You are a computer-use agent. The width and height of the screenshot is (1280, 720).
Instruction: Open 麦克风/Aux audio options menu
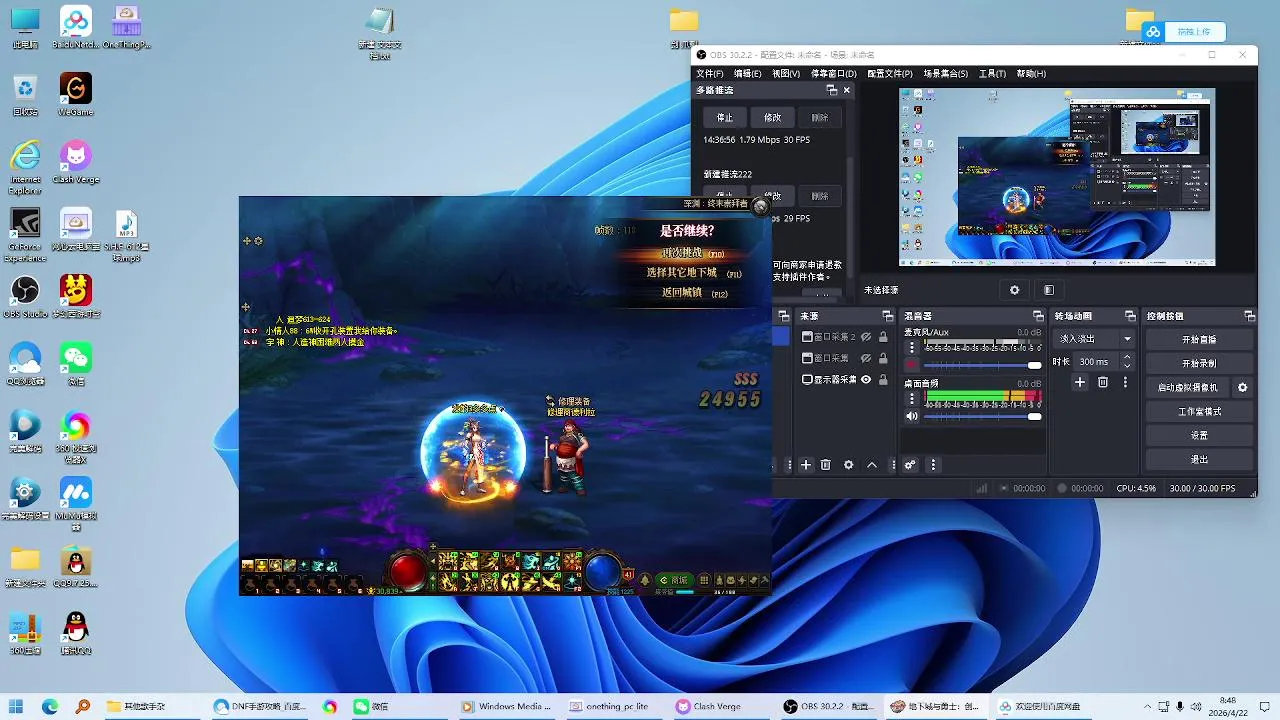pyautogui.click(x=911, y=347)
